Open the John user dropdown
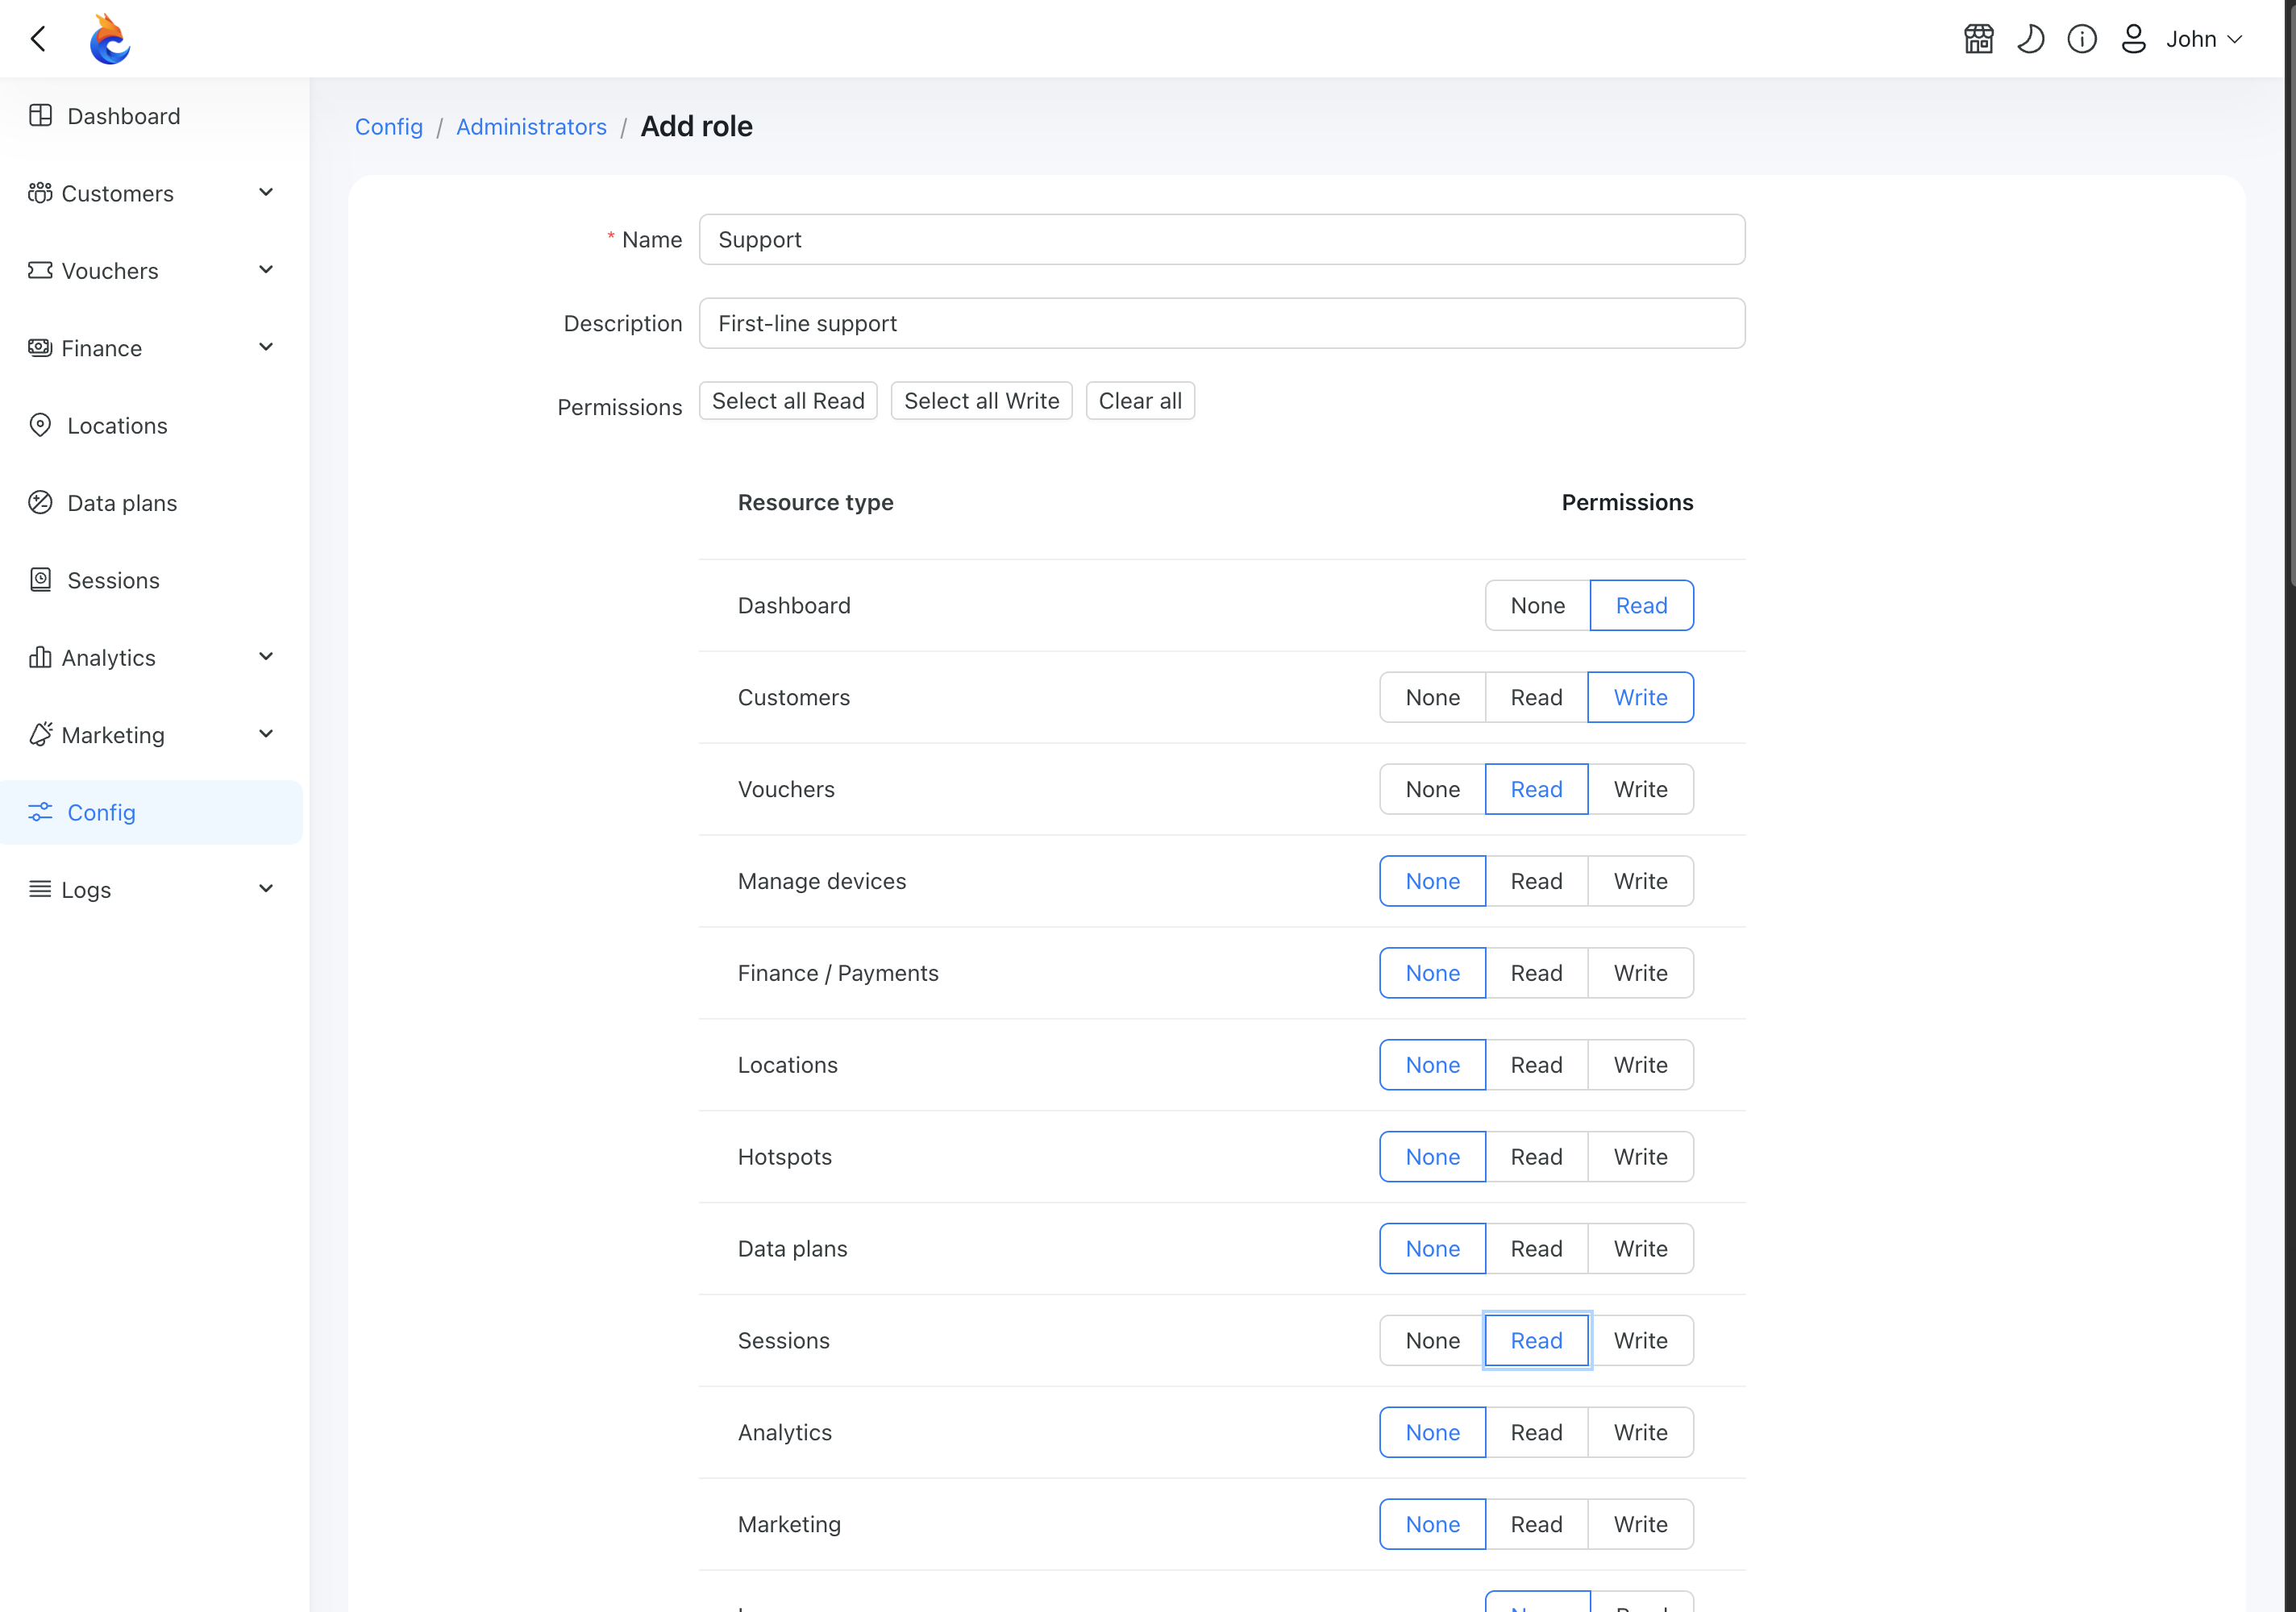The image size is (2296, 1612). point(2204,39)
